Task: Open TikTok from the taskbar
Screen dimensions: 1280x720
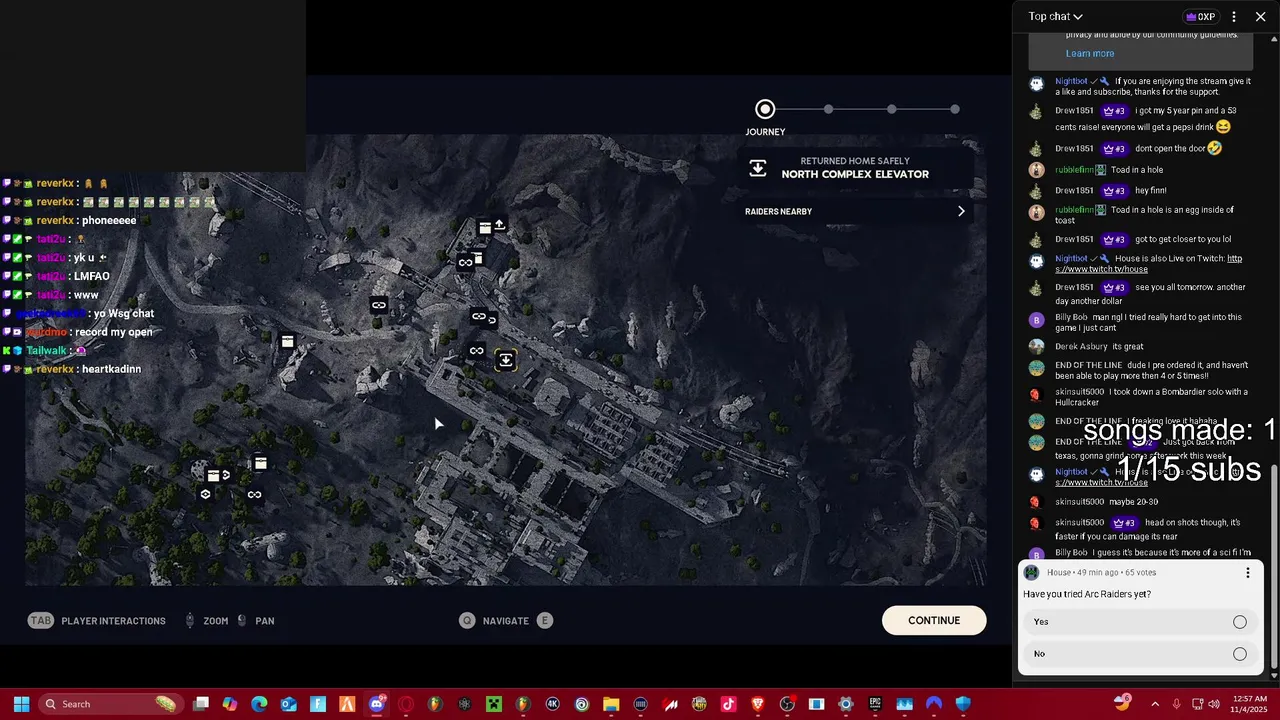Action: point(729,704)
